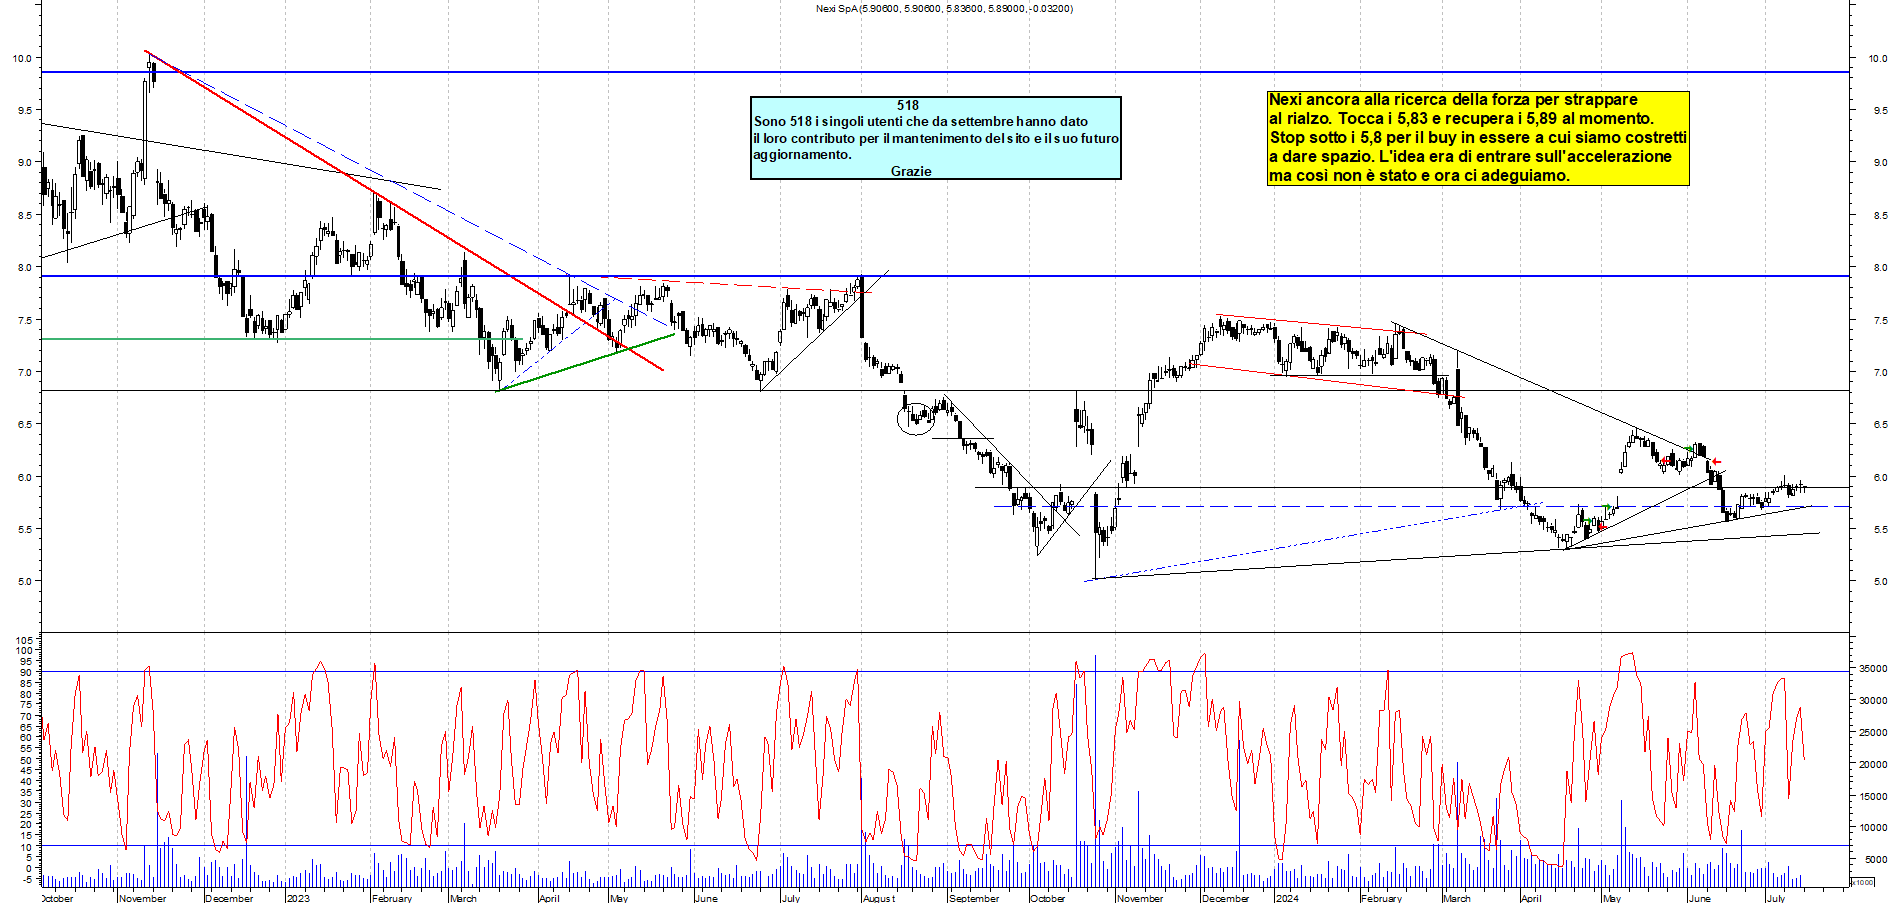Click the 9.5 label on right price axis
This screenshot has height=903, width=1890.
tap(1880, 110)
